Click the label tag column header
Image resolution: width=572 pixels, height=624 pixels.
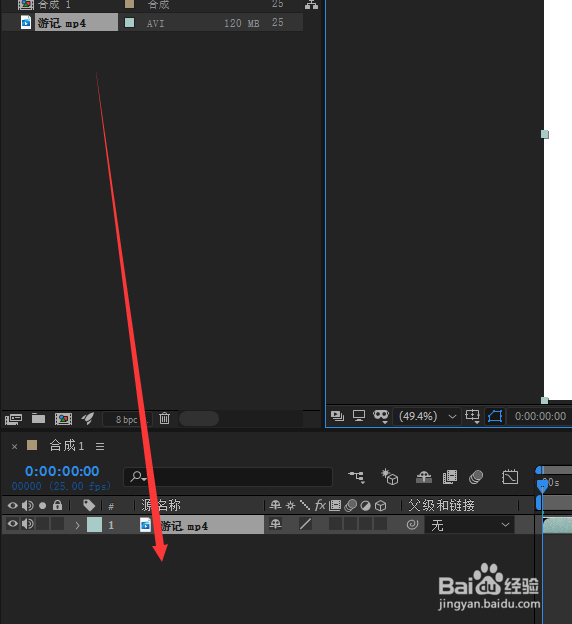(89, 505)
